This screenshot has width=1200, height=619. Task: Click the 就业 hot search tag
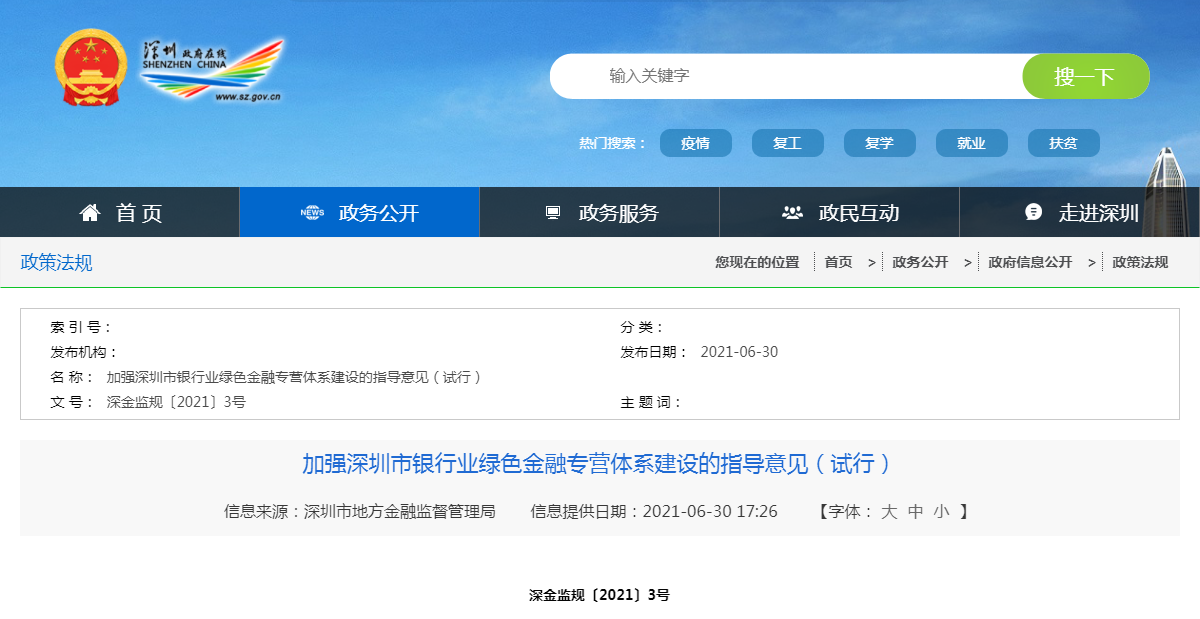pos(971,143)
